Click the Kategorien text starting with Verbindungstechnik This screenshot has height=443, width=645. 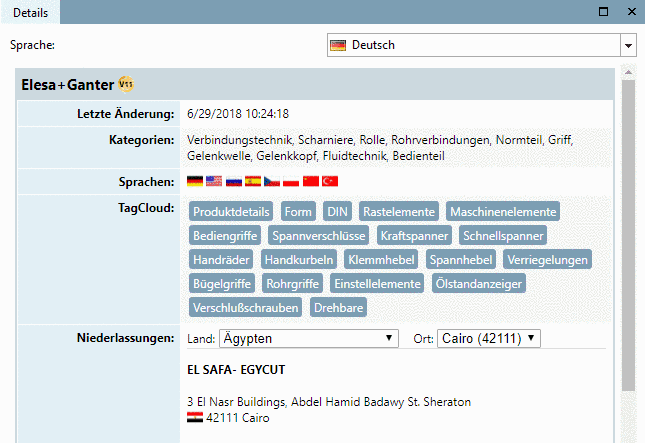coord(380,148)
